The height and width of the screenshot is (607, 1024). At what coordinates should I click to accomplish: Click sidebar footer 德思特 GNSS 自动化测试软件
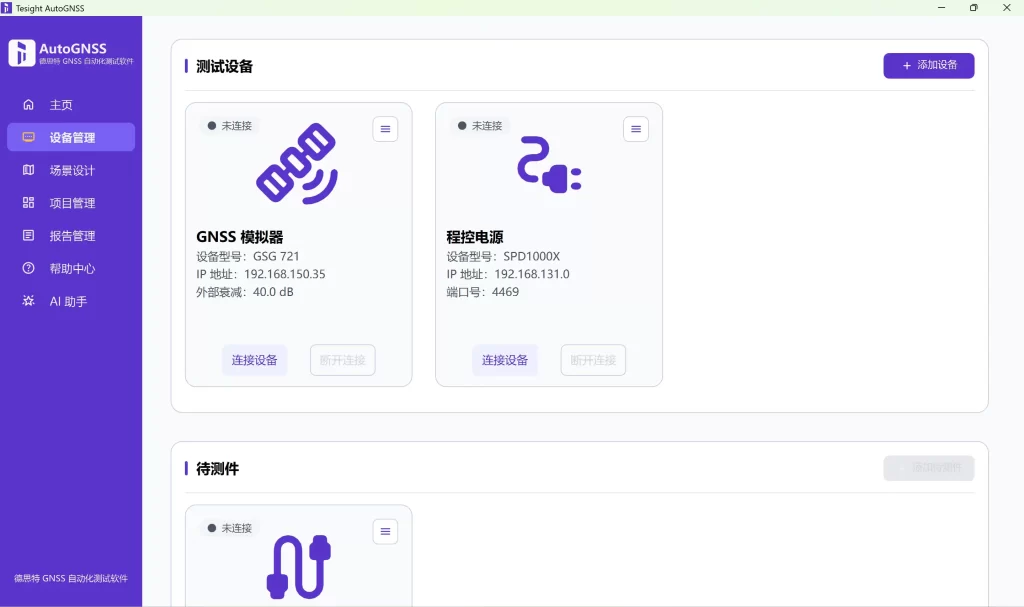[71, 578]
